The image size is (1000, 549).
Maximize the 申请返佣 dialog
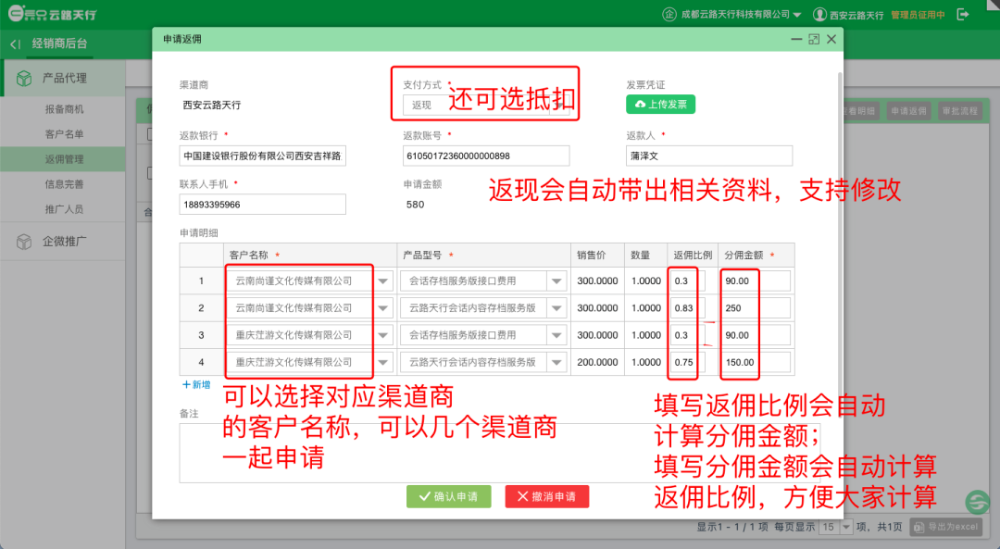point(814,39)
